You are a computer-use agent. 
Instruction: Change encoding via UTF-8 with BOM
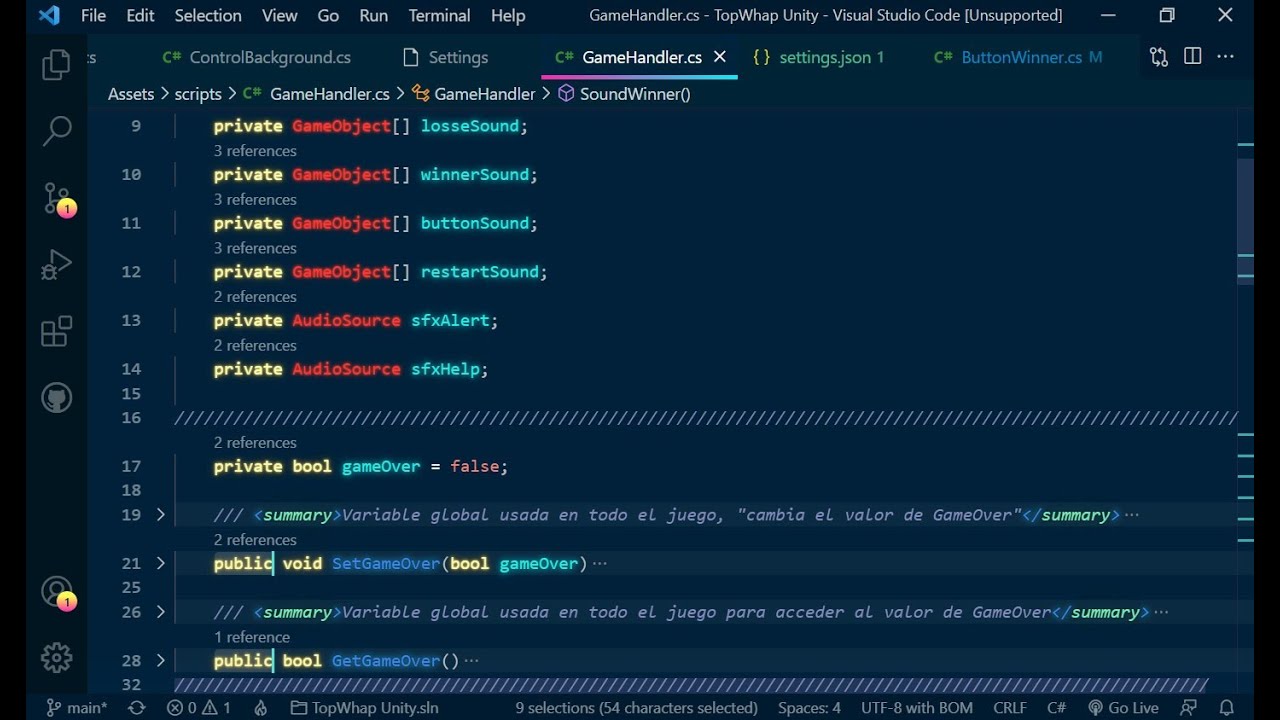point(917,708)
